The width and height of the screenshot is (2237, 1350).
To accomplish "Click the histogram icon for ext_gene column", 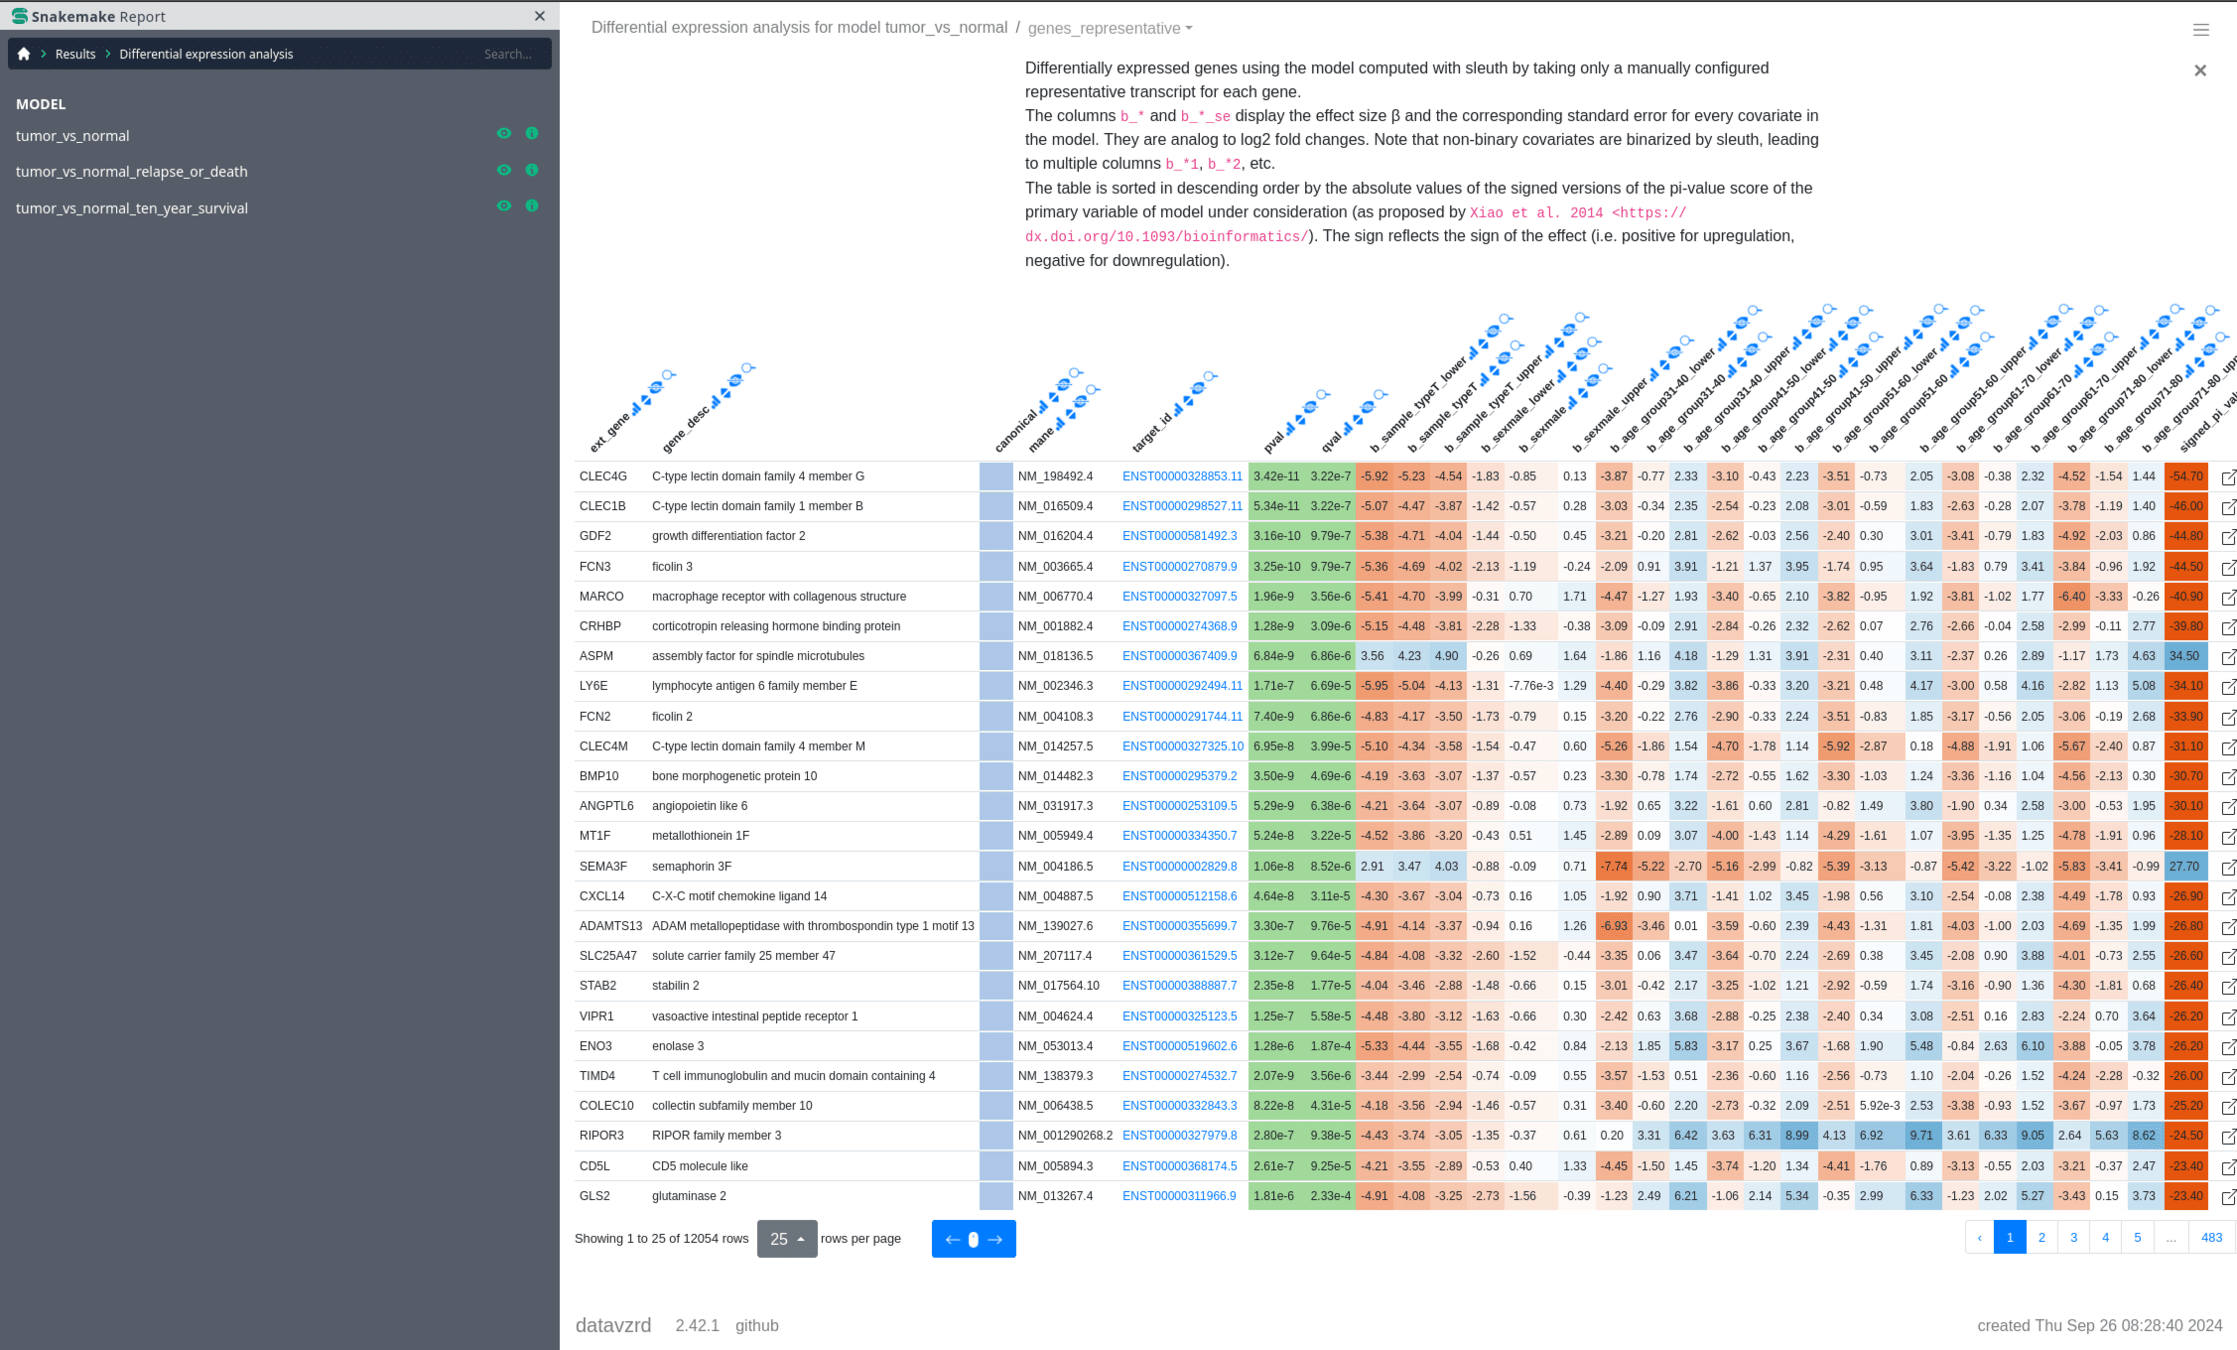I will pos(635,410).
